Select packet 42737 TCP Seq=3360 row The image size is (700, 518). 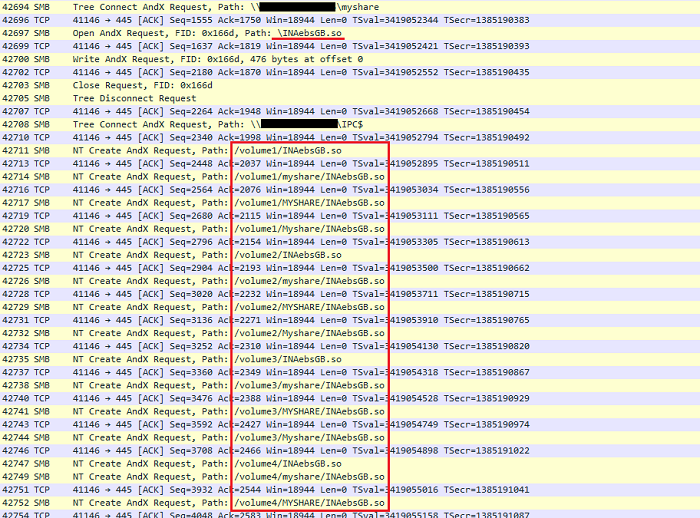click(x=350, y=372)
